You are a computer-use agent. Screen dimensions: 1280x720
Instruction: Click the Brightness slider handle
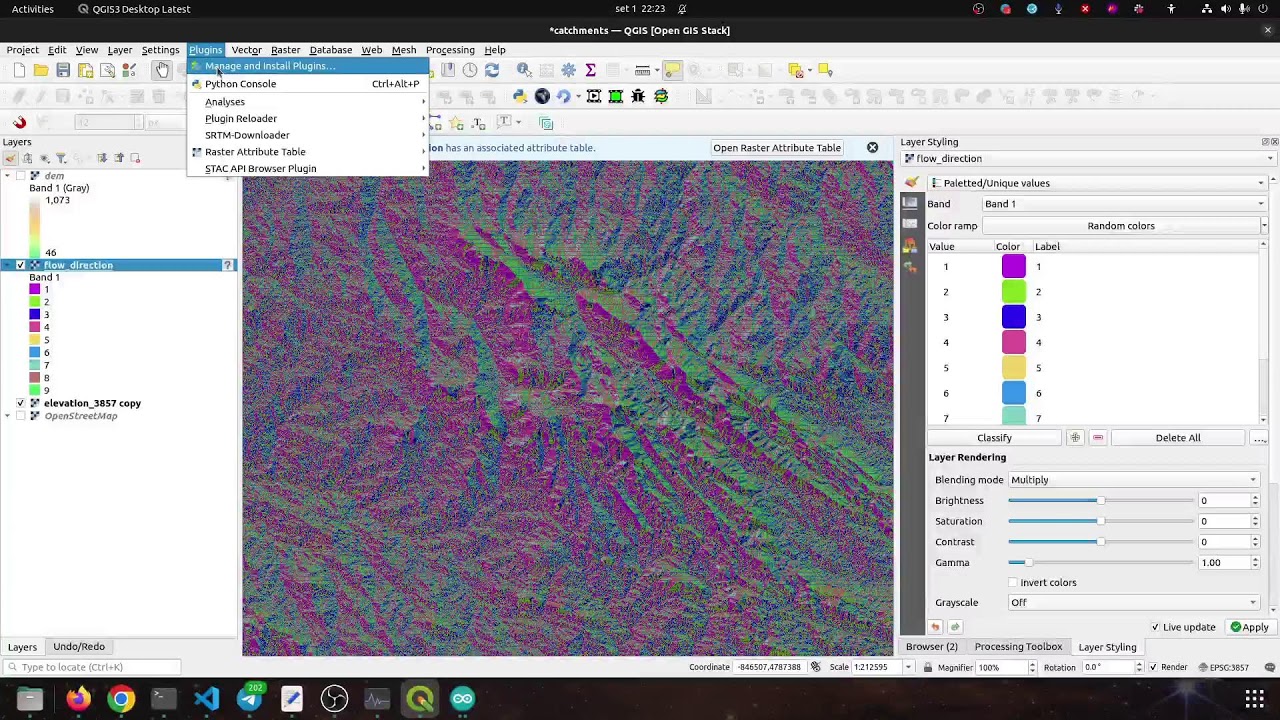1101,501
